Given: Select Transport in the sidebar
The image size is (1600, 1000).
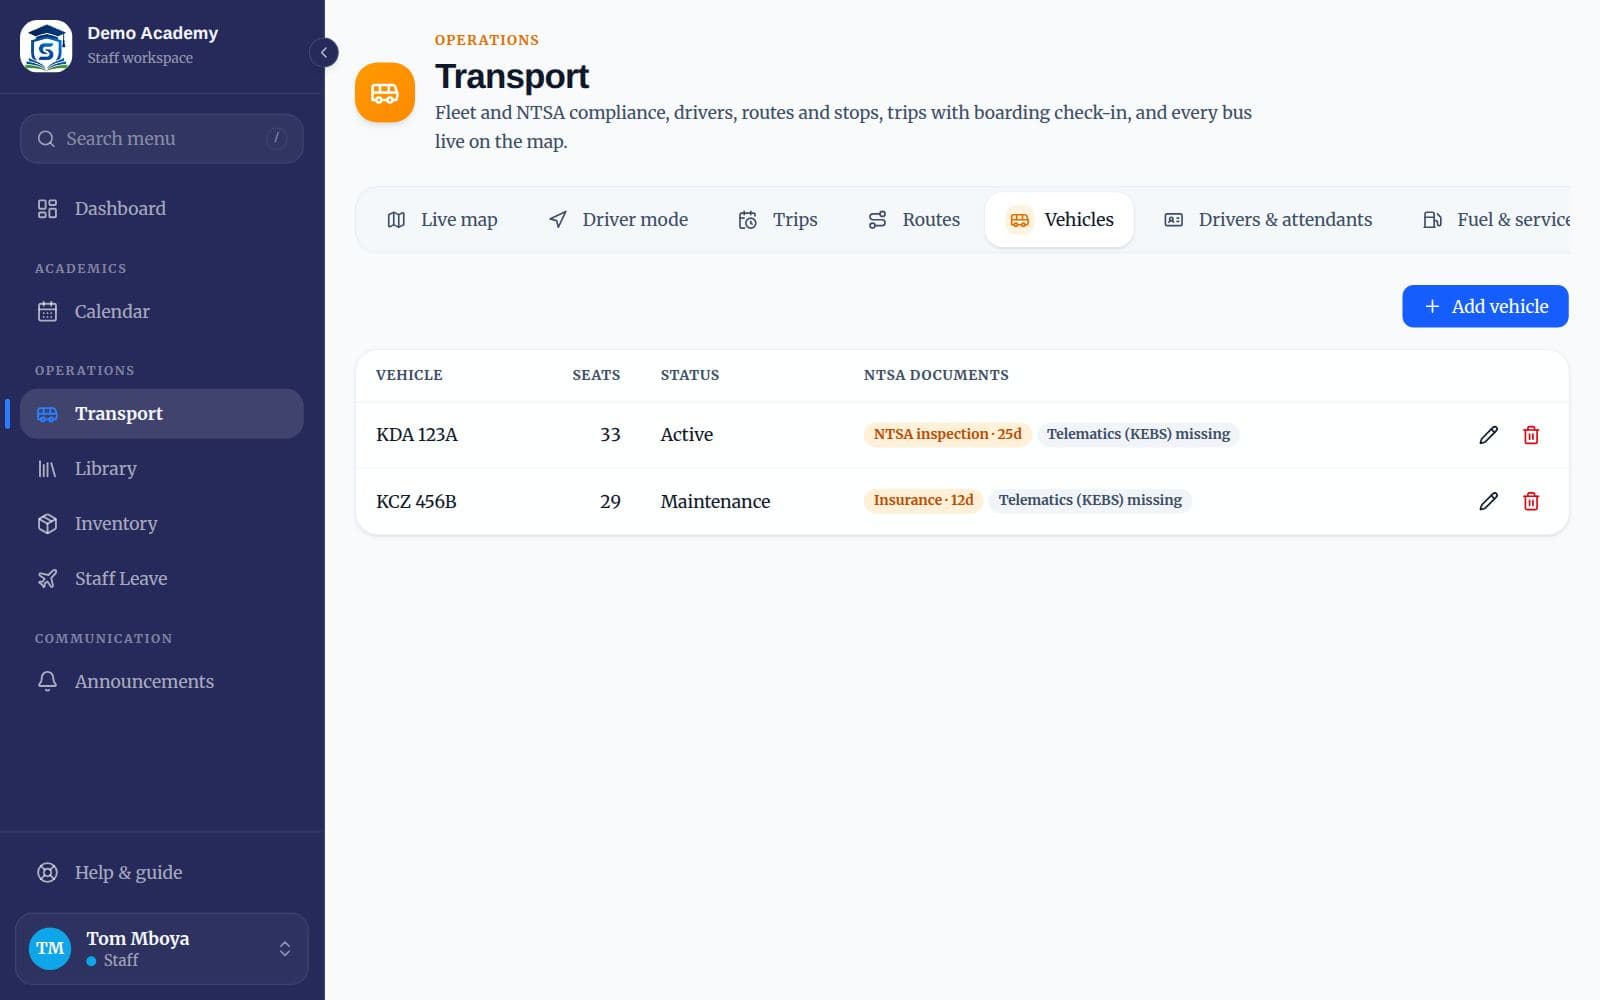Looking at the screenshot, I should coord(161,414).
